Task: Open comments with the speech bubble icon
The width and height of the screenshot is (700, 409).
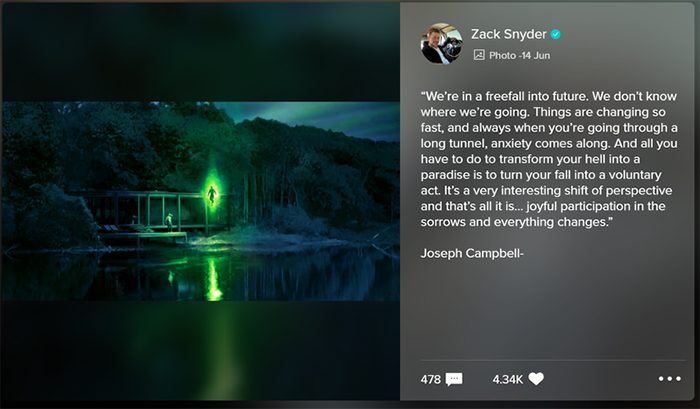Action: tap(454, 379)
